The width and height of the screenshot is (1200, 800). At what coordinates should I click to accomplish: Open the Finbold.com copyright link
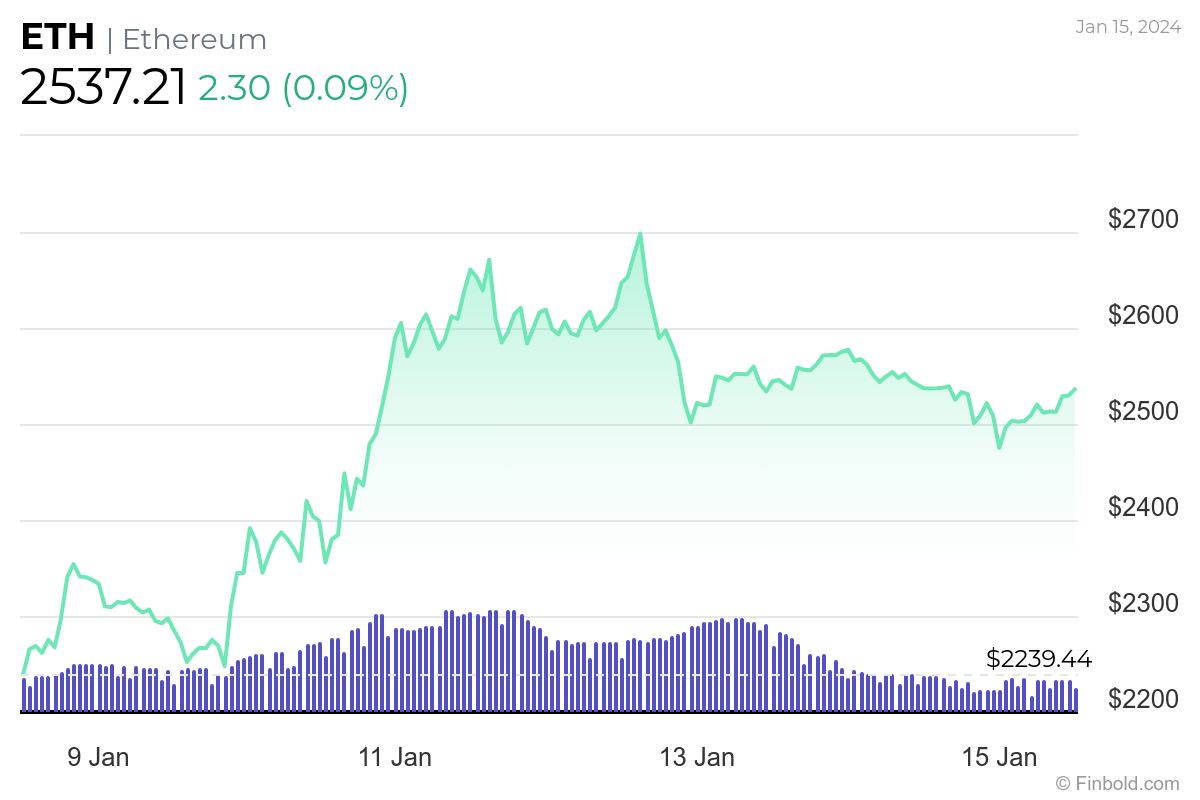pos(1117,783)
